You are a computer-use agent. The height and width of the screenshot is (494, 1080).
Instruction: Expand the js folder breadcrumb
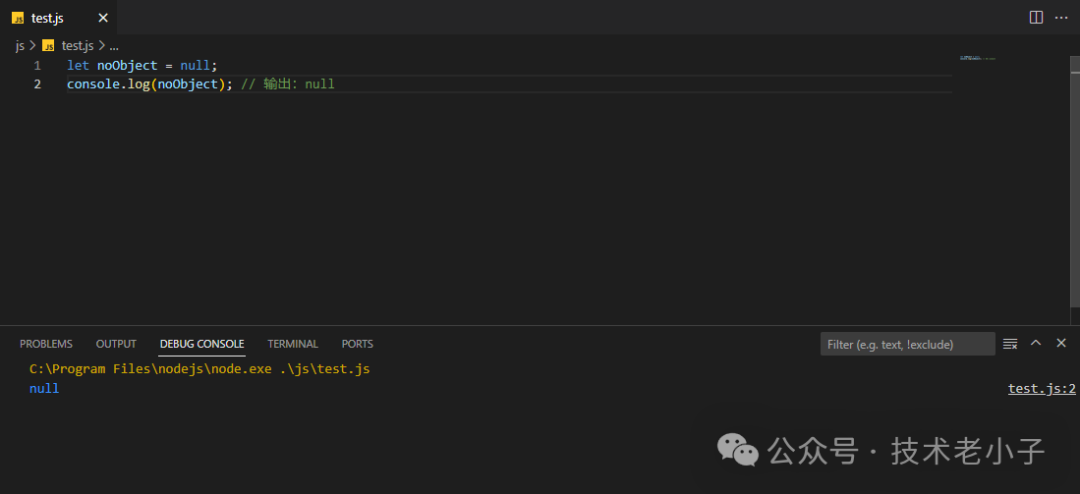coord(19,46)
